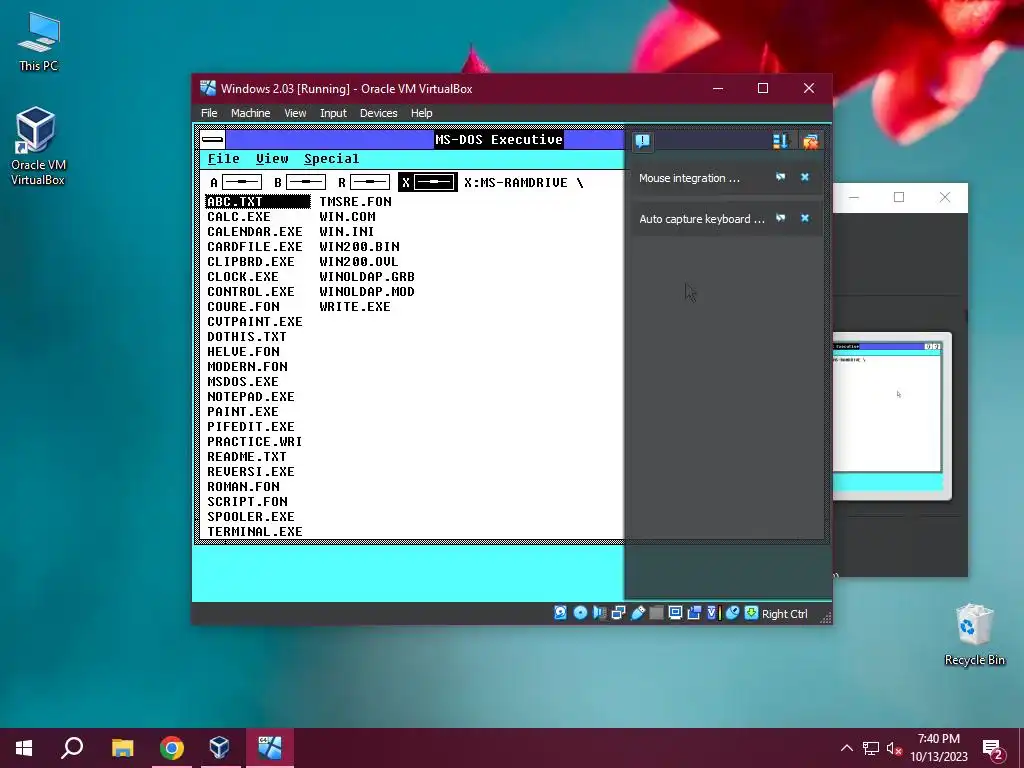Select CARDFILE.EXE in the file list
The height and width of the screenshot is (768, 1024).
pyautogui.click(x=255, y=247)
